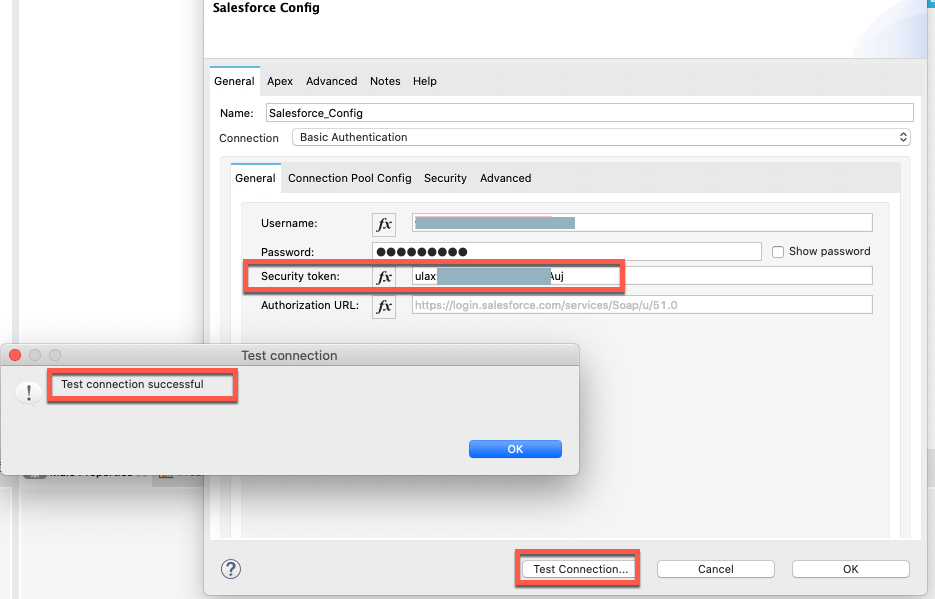935x599 pixels.
Task: Open the outer Advanced tab
Action: [331, 81]
